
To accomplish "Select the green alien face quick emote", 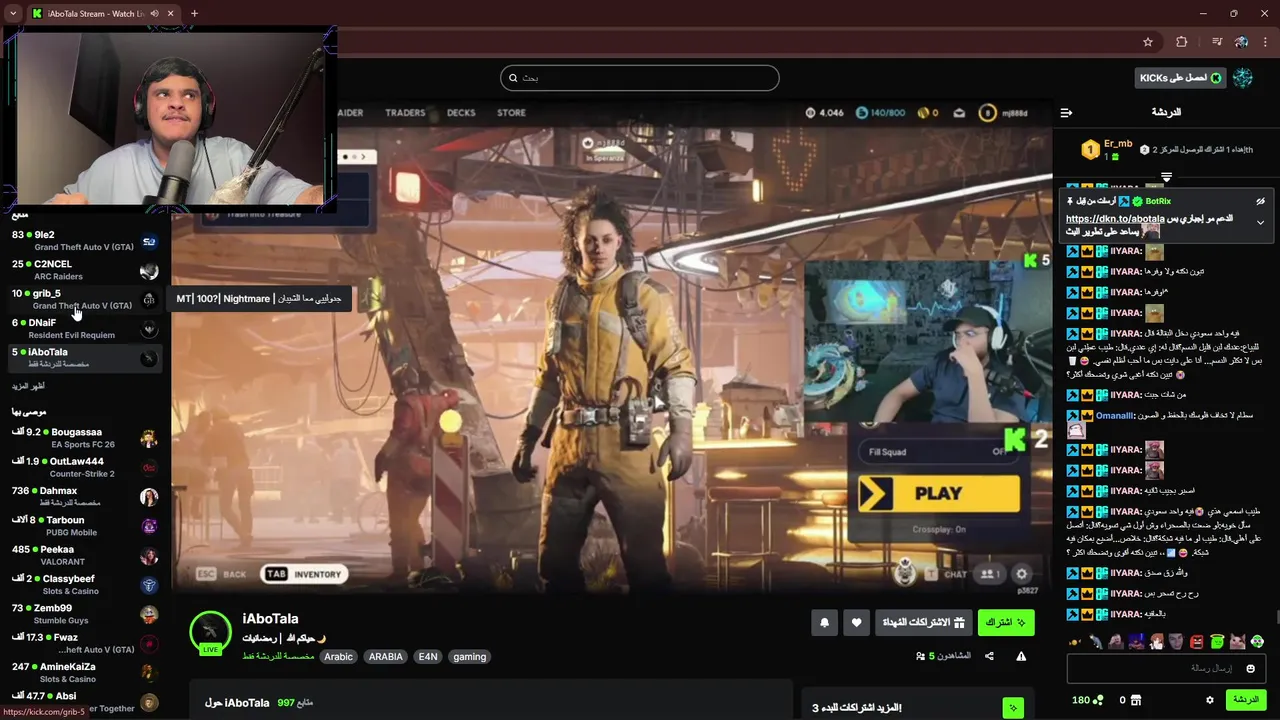I will [x=1257, y=641].
